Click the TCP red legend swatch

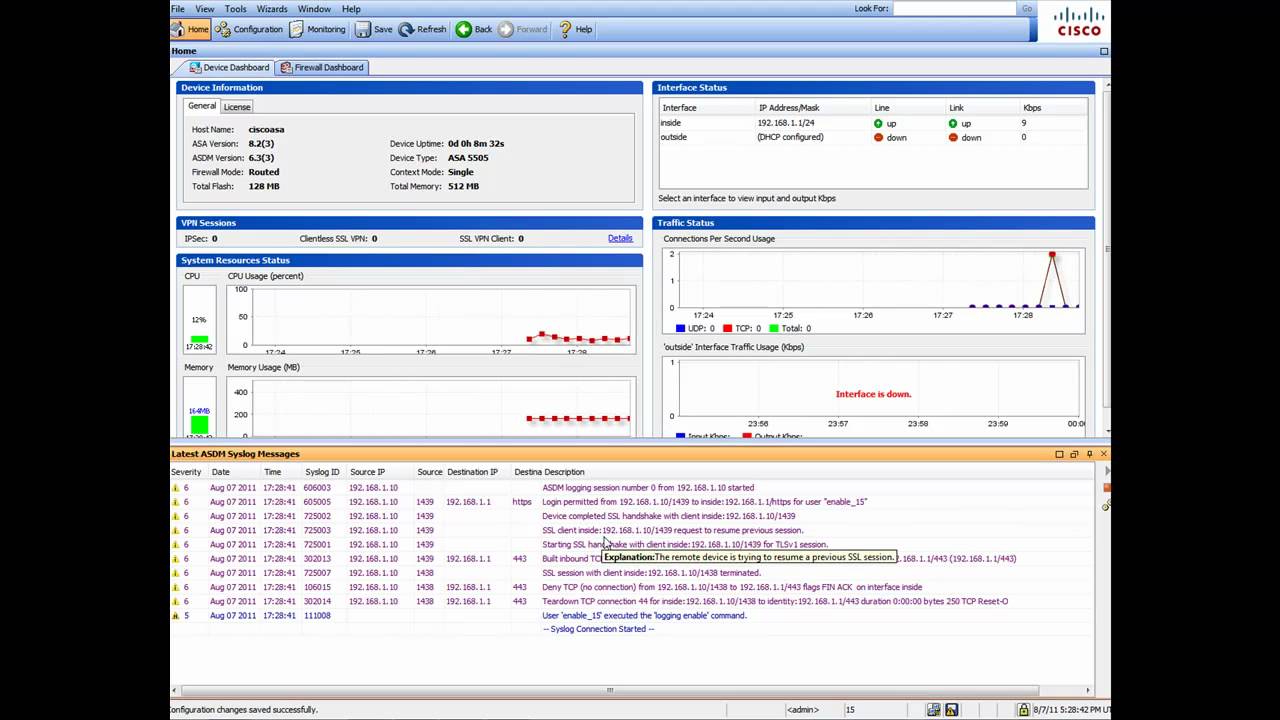(x=727, y=328)
